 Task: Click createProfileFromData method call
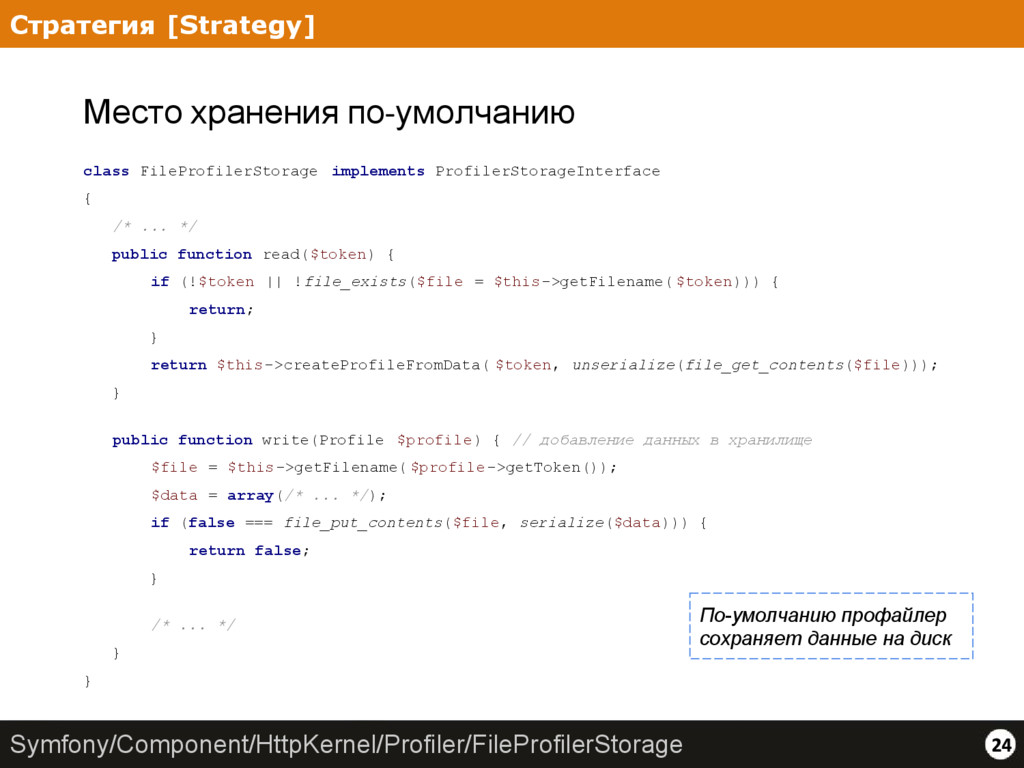(381, 365)
